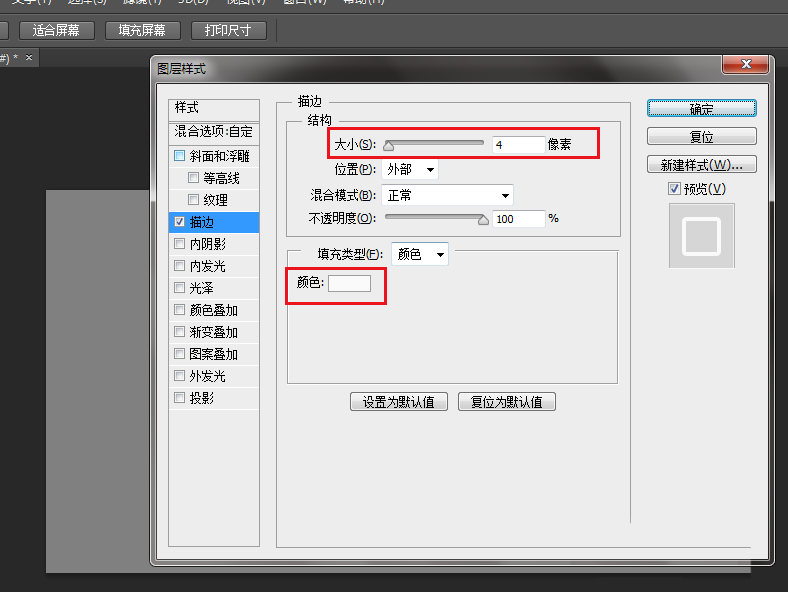Click the 填充屏幕 toolbar button

(142, 31)
